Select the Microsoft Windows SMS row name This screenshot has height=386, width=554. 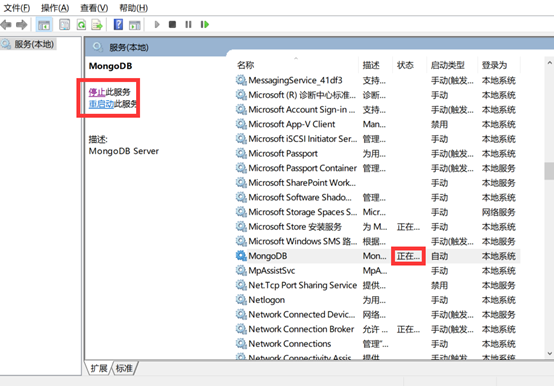point(302,241)
